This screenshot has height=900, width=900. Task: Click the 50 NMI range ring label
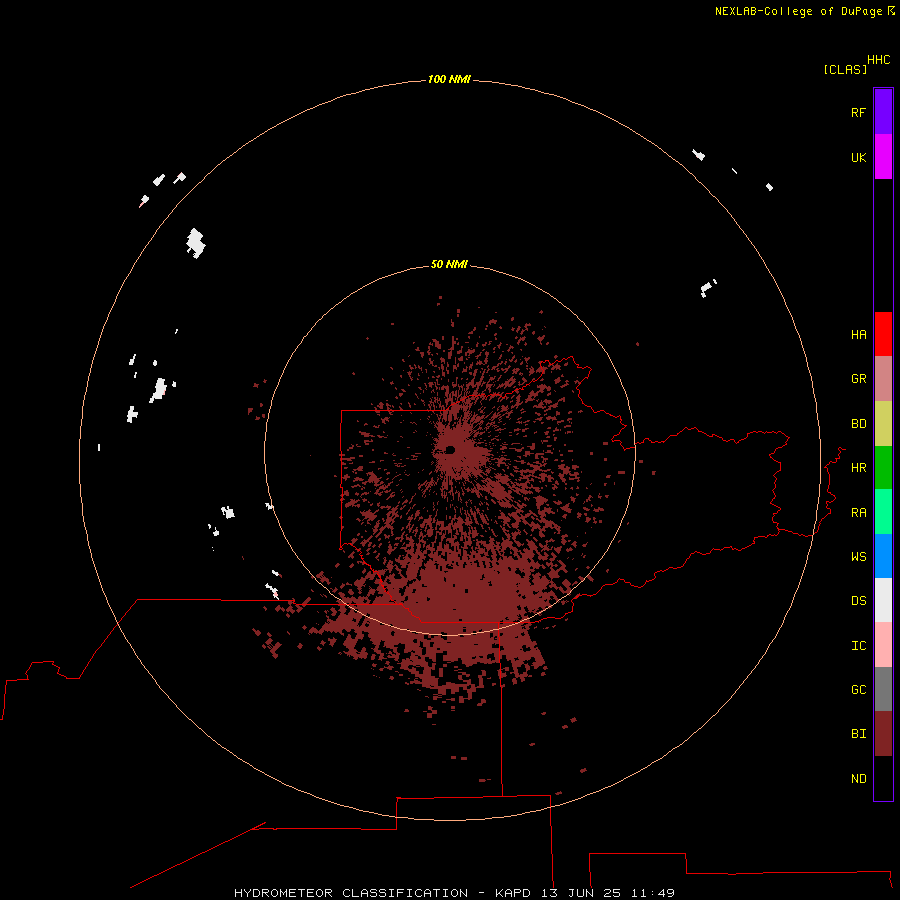[449, 264]
